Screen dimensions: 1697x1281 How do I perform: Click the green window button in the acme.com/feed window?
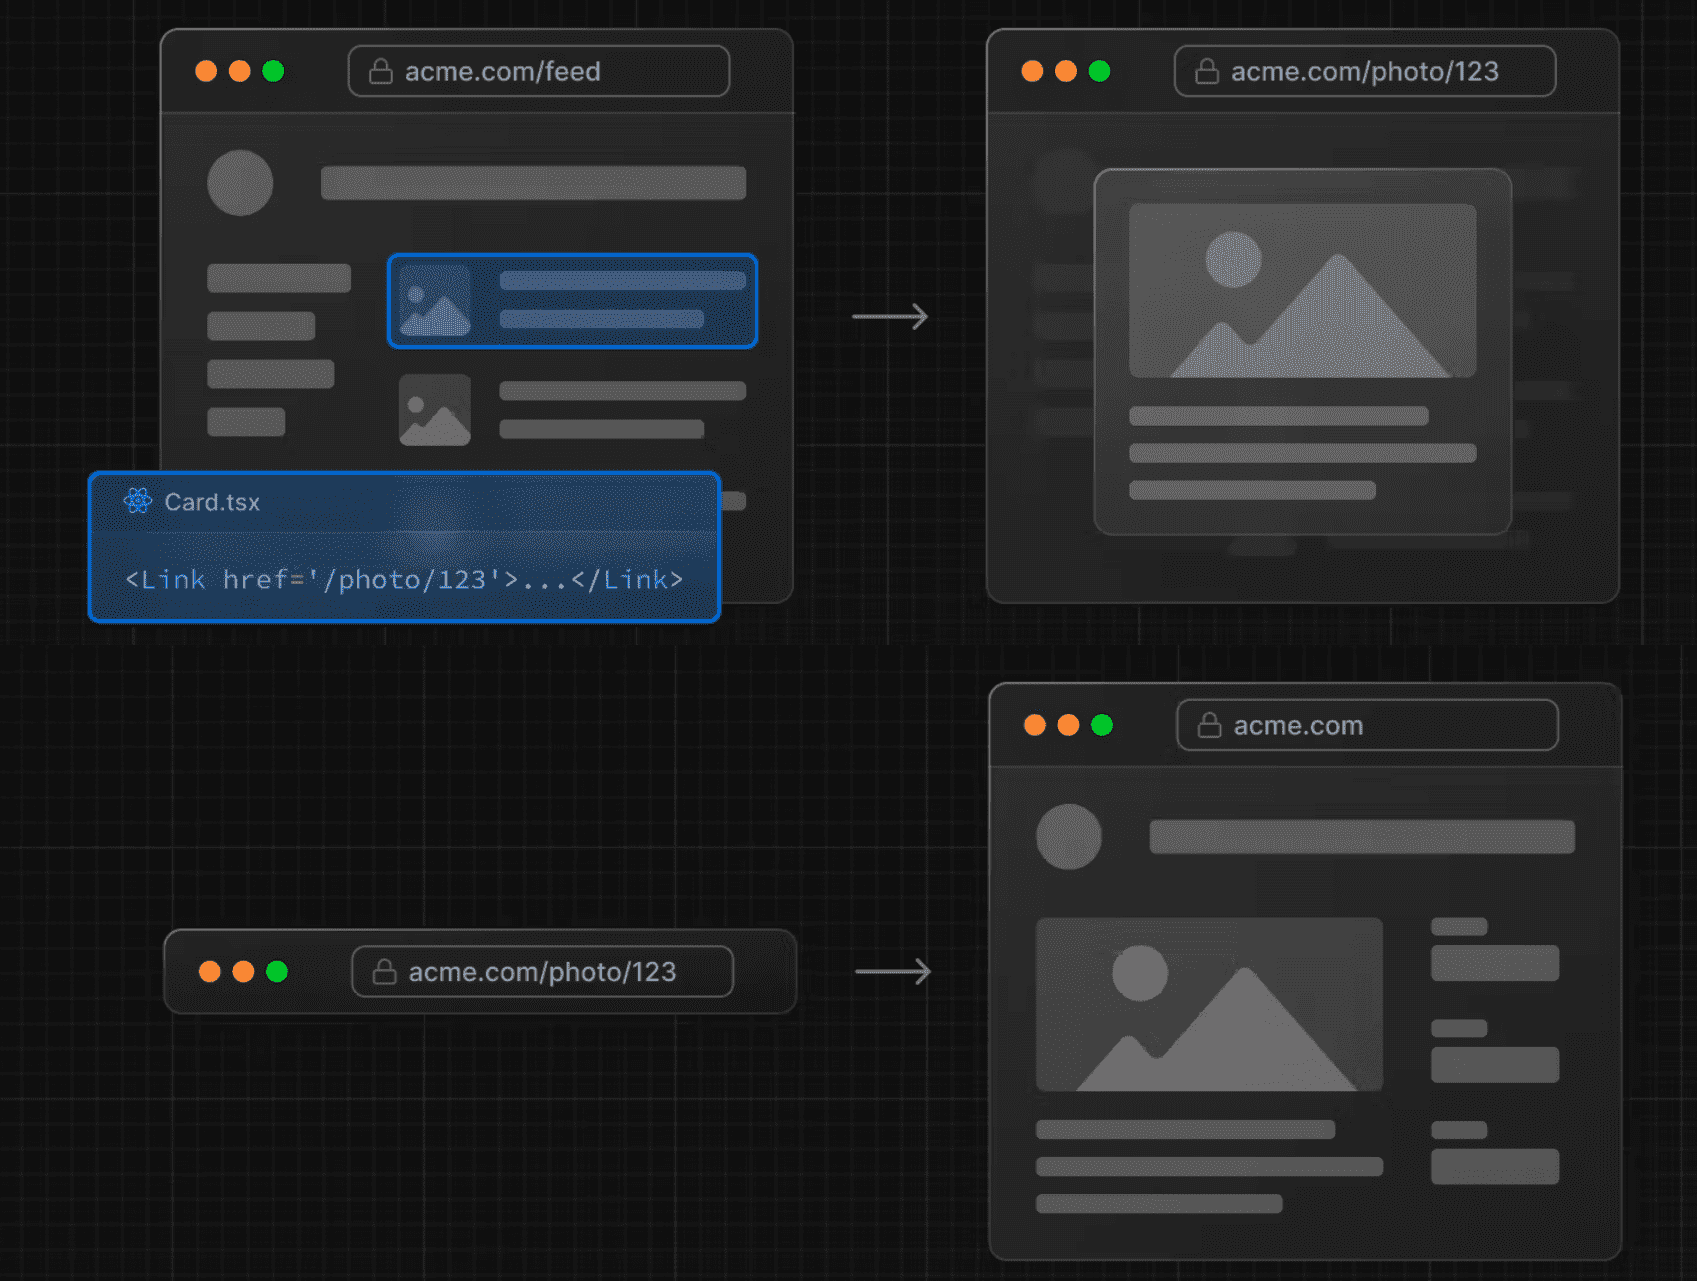273,71
